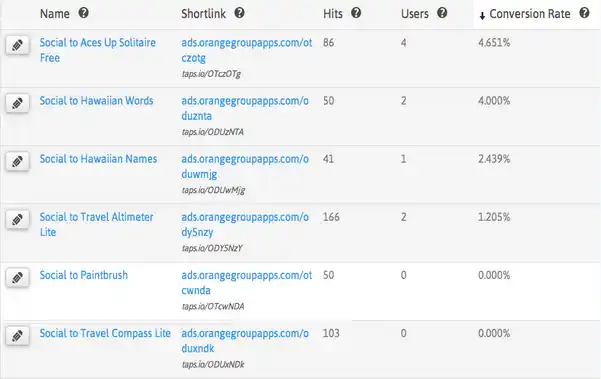Click the taps.io/ODUwMjg text

213,190
